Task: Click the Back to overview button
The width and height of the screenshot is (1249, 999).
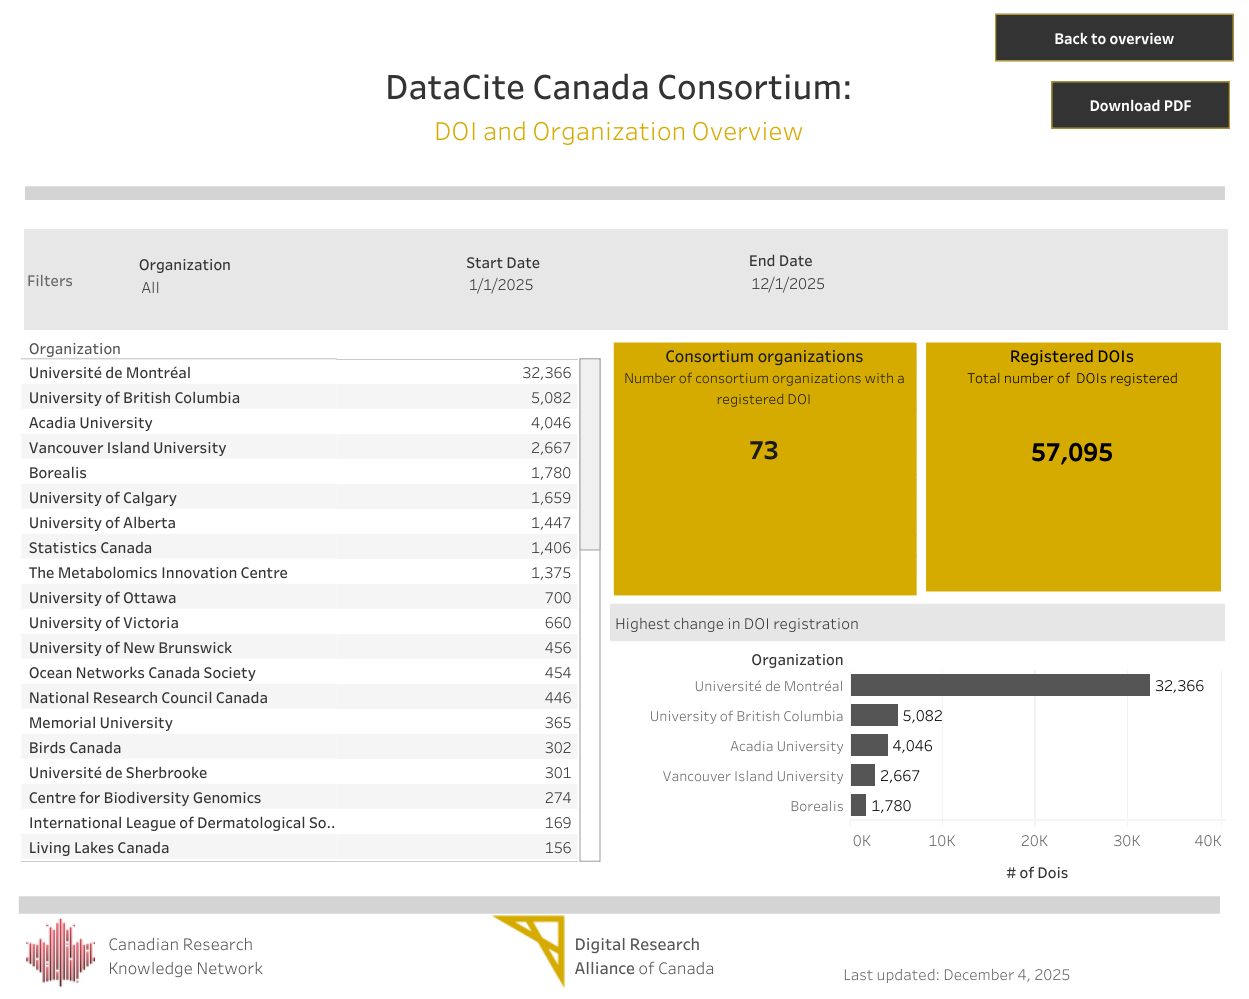Action: point(1113,38)
